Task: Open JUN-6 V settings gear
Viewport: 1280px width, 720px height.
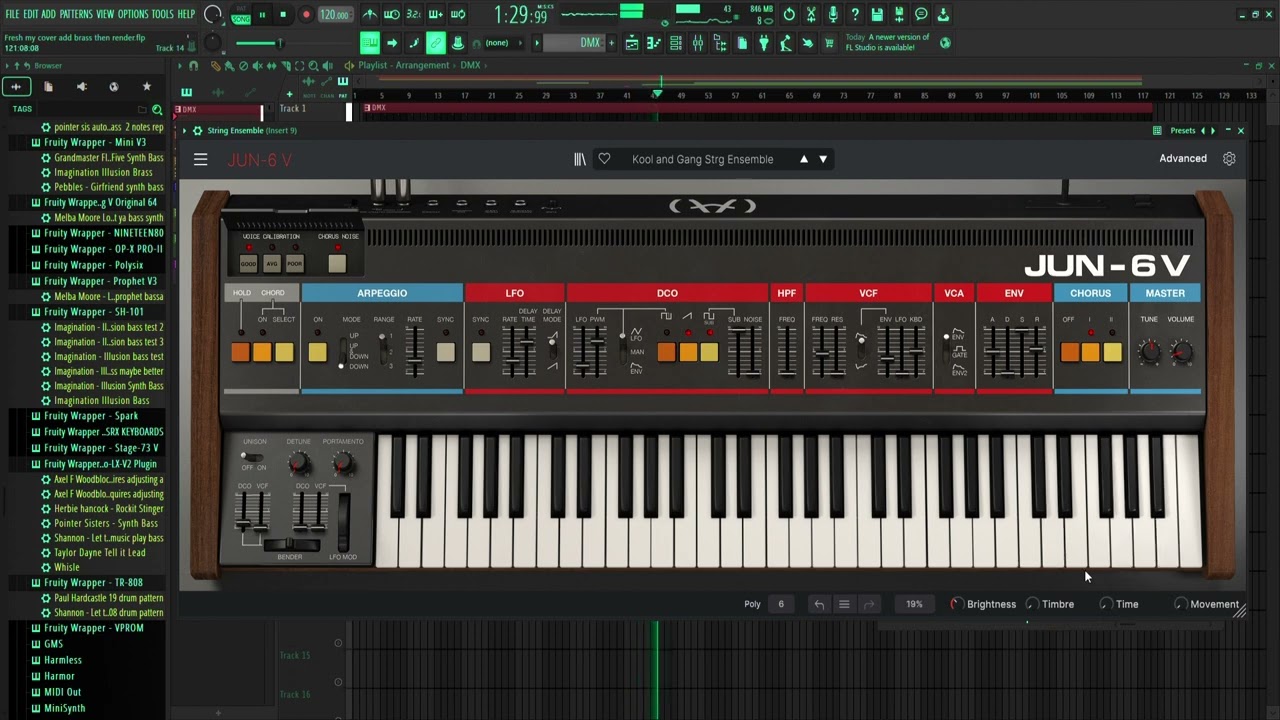Action: point(1229,159)
